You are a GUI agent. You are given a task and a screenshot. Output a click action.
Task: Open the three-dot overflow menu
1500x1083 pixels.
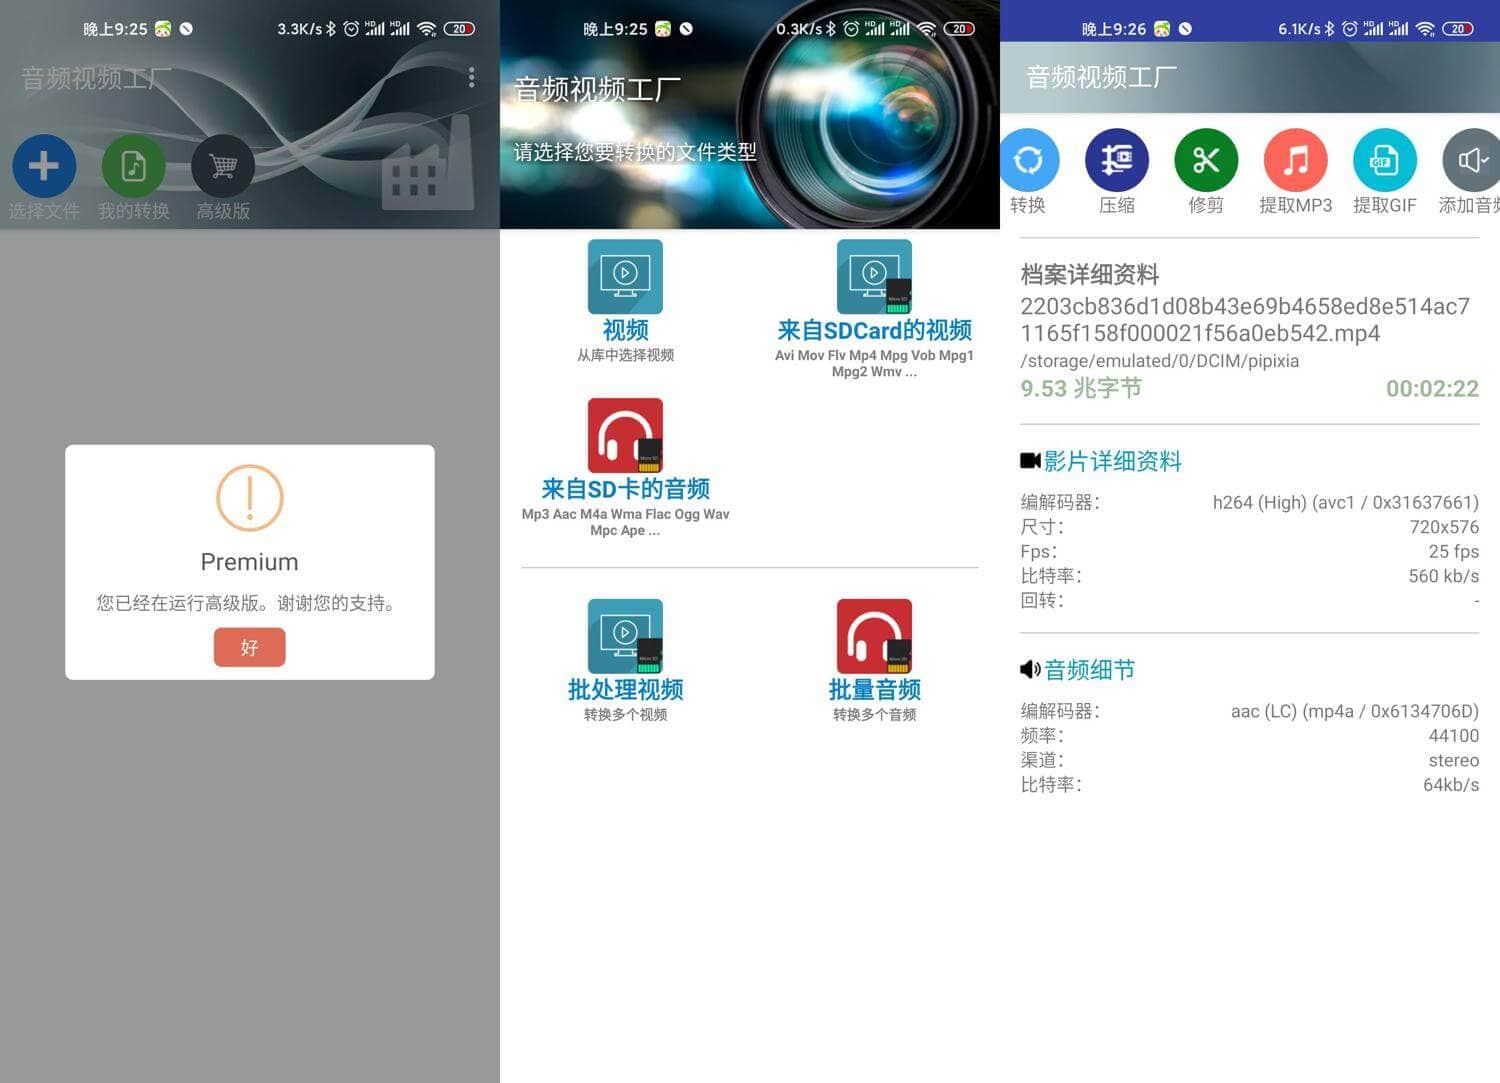coord(471,77)
